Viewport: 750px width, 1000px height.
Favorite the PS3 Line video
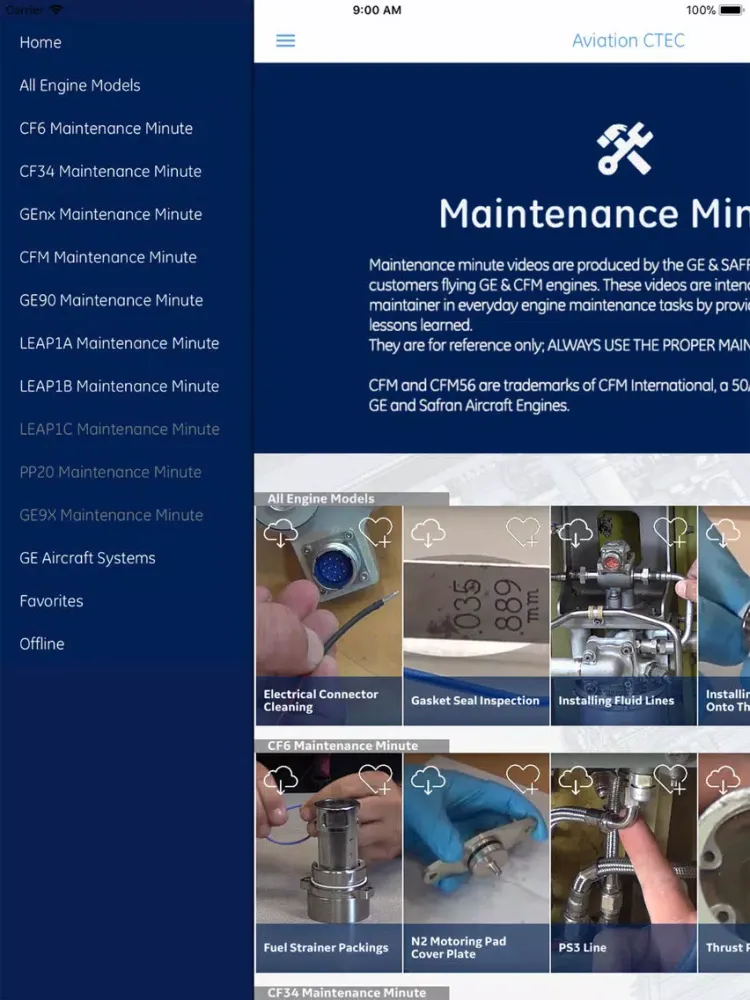coord(670,779)
